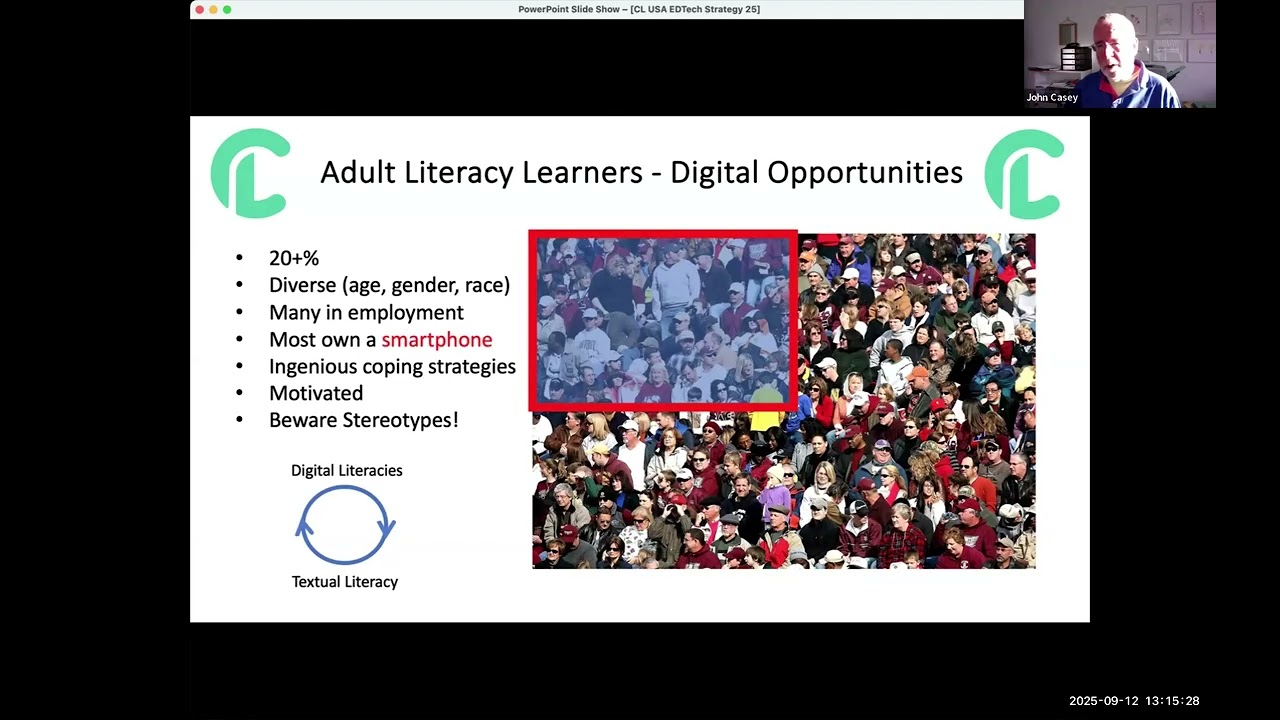
Task: Click the blue circular arrows diagram
Action: pos(346,525)
